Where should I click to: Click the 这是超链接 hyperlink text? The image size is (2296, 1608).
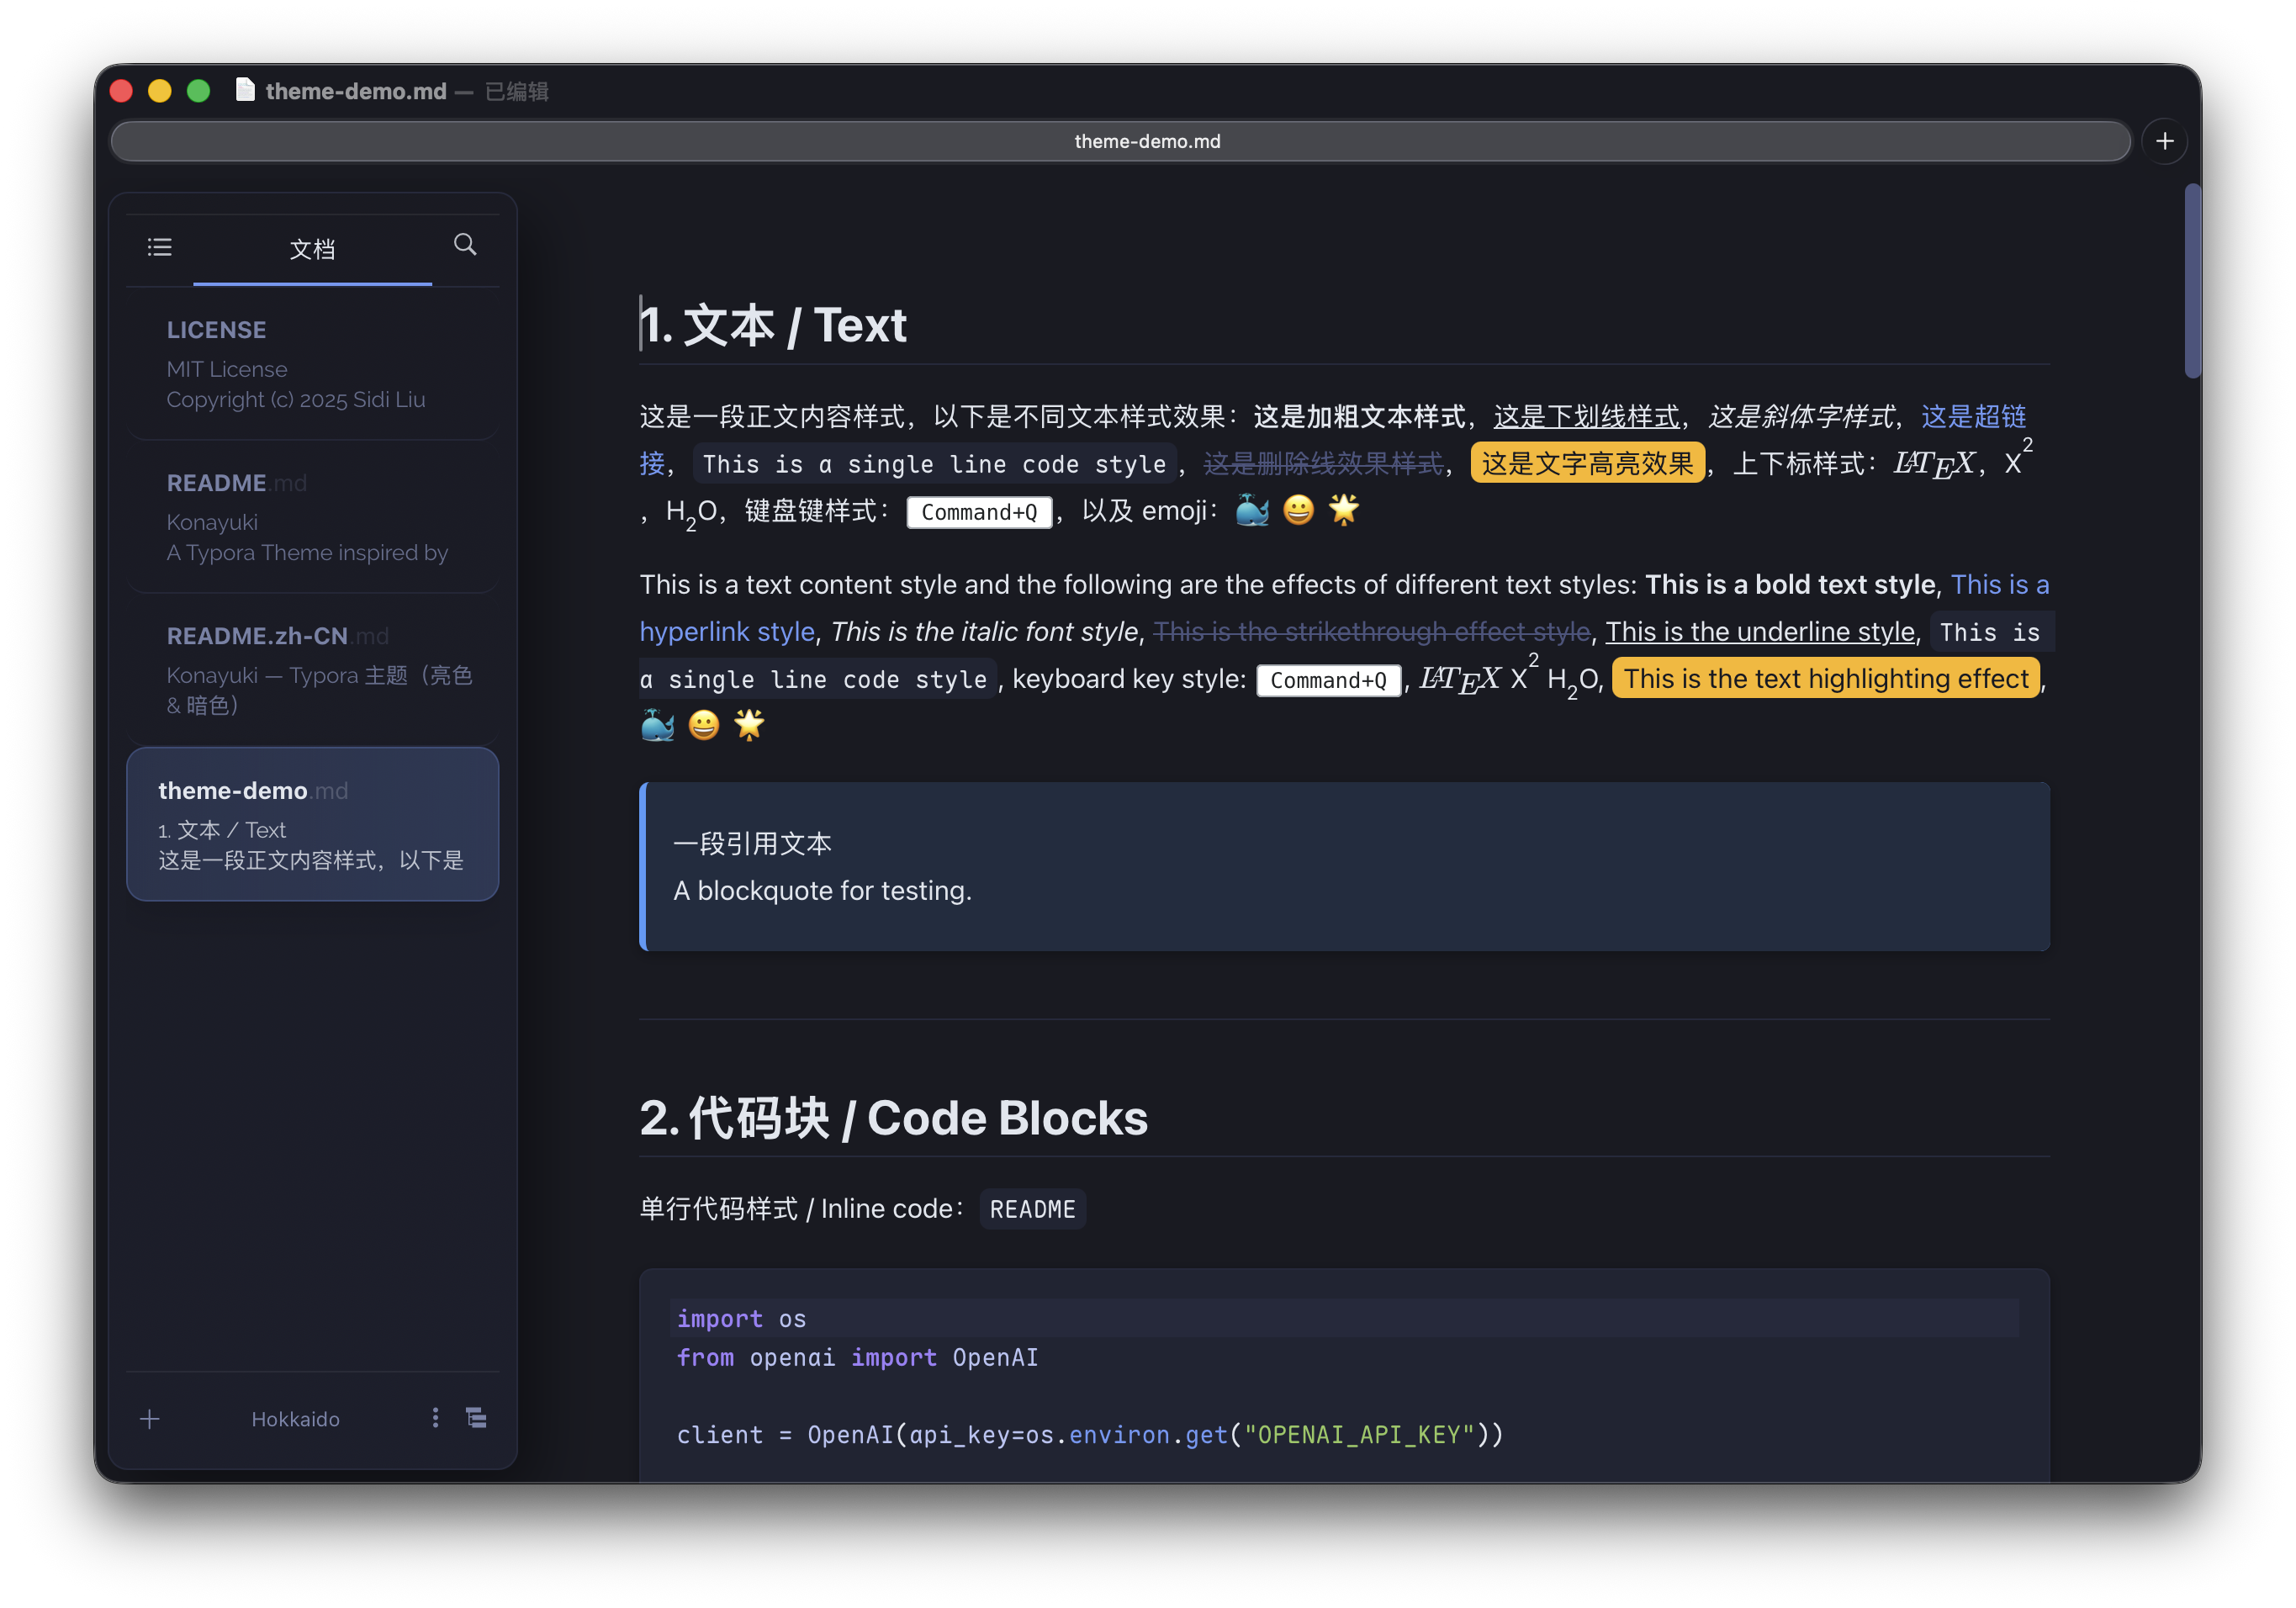(1973, 416)
